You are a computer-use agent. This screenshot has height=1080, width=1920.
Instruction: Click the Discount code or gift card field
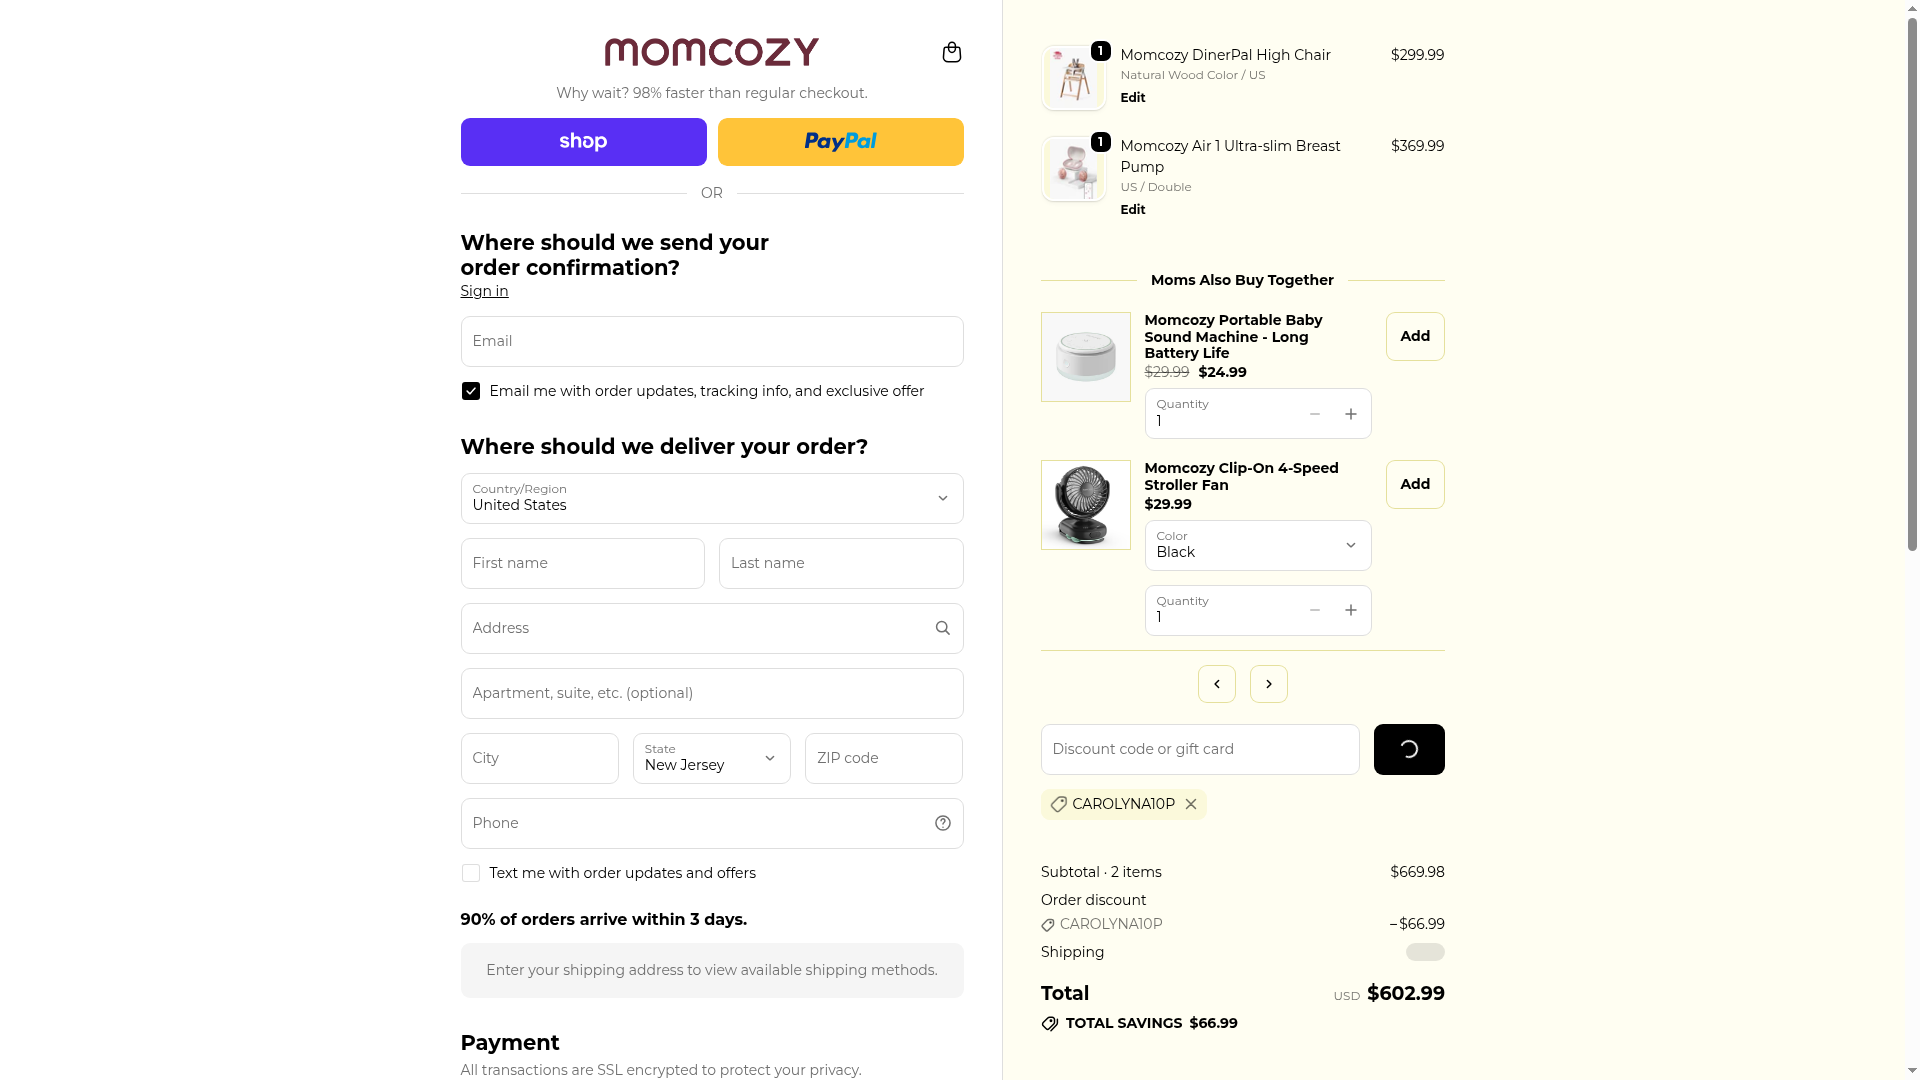click(1199, 749)
